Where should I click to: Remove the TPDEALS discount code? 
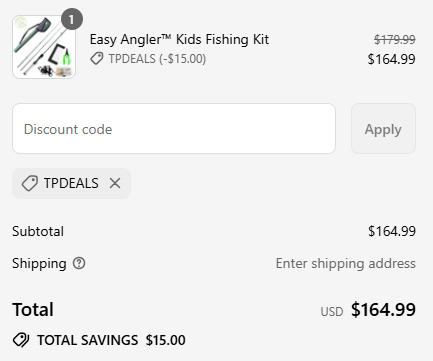115,183
